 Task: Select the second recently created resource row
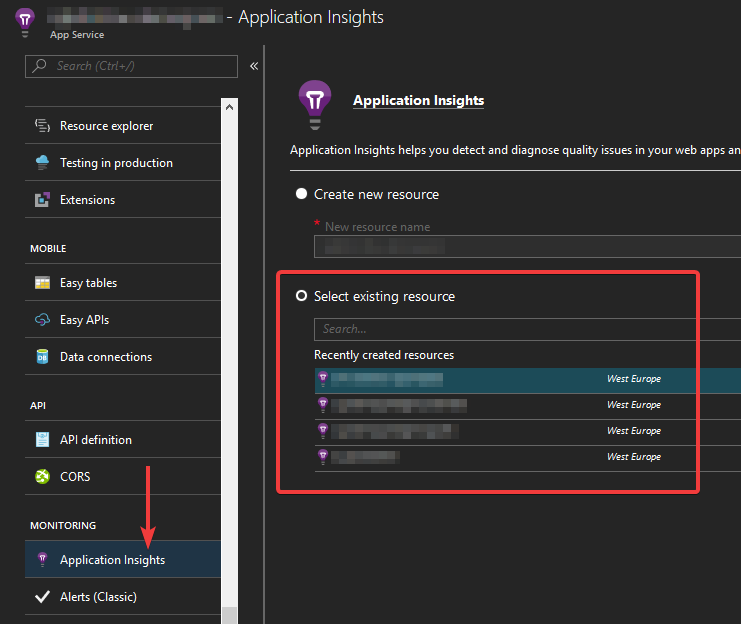(x=528, y=406)
